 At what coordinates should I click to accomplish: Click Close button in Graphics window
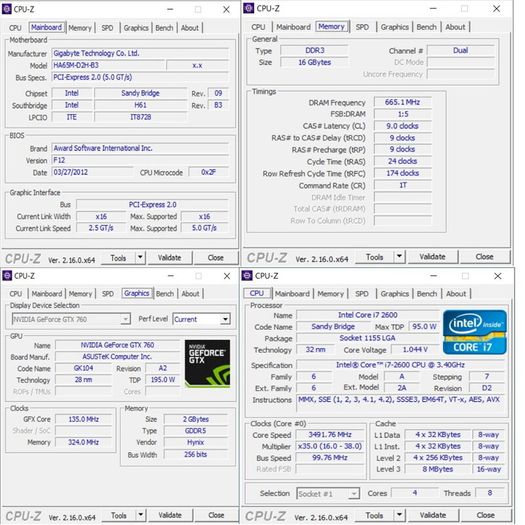point(216,515)
